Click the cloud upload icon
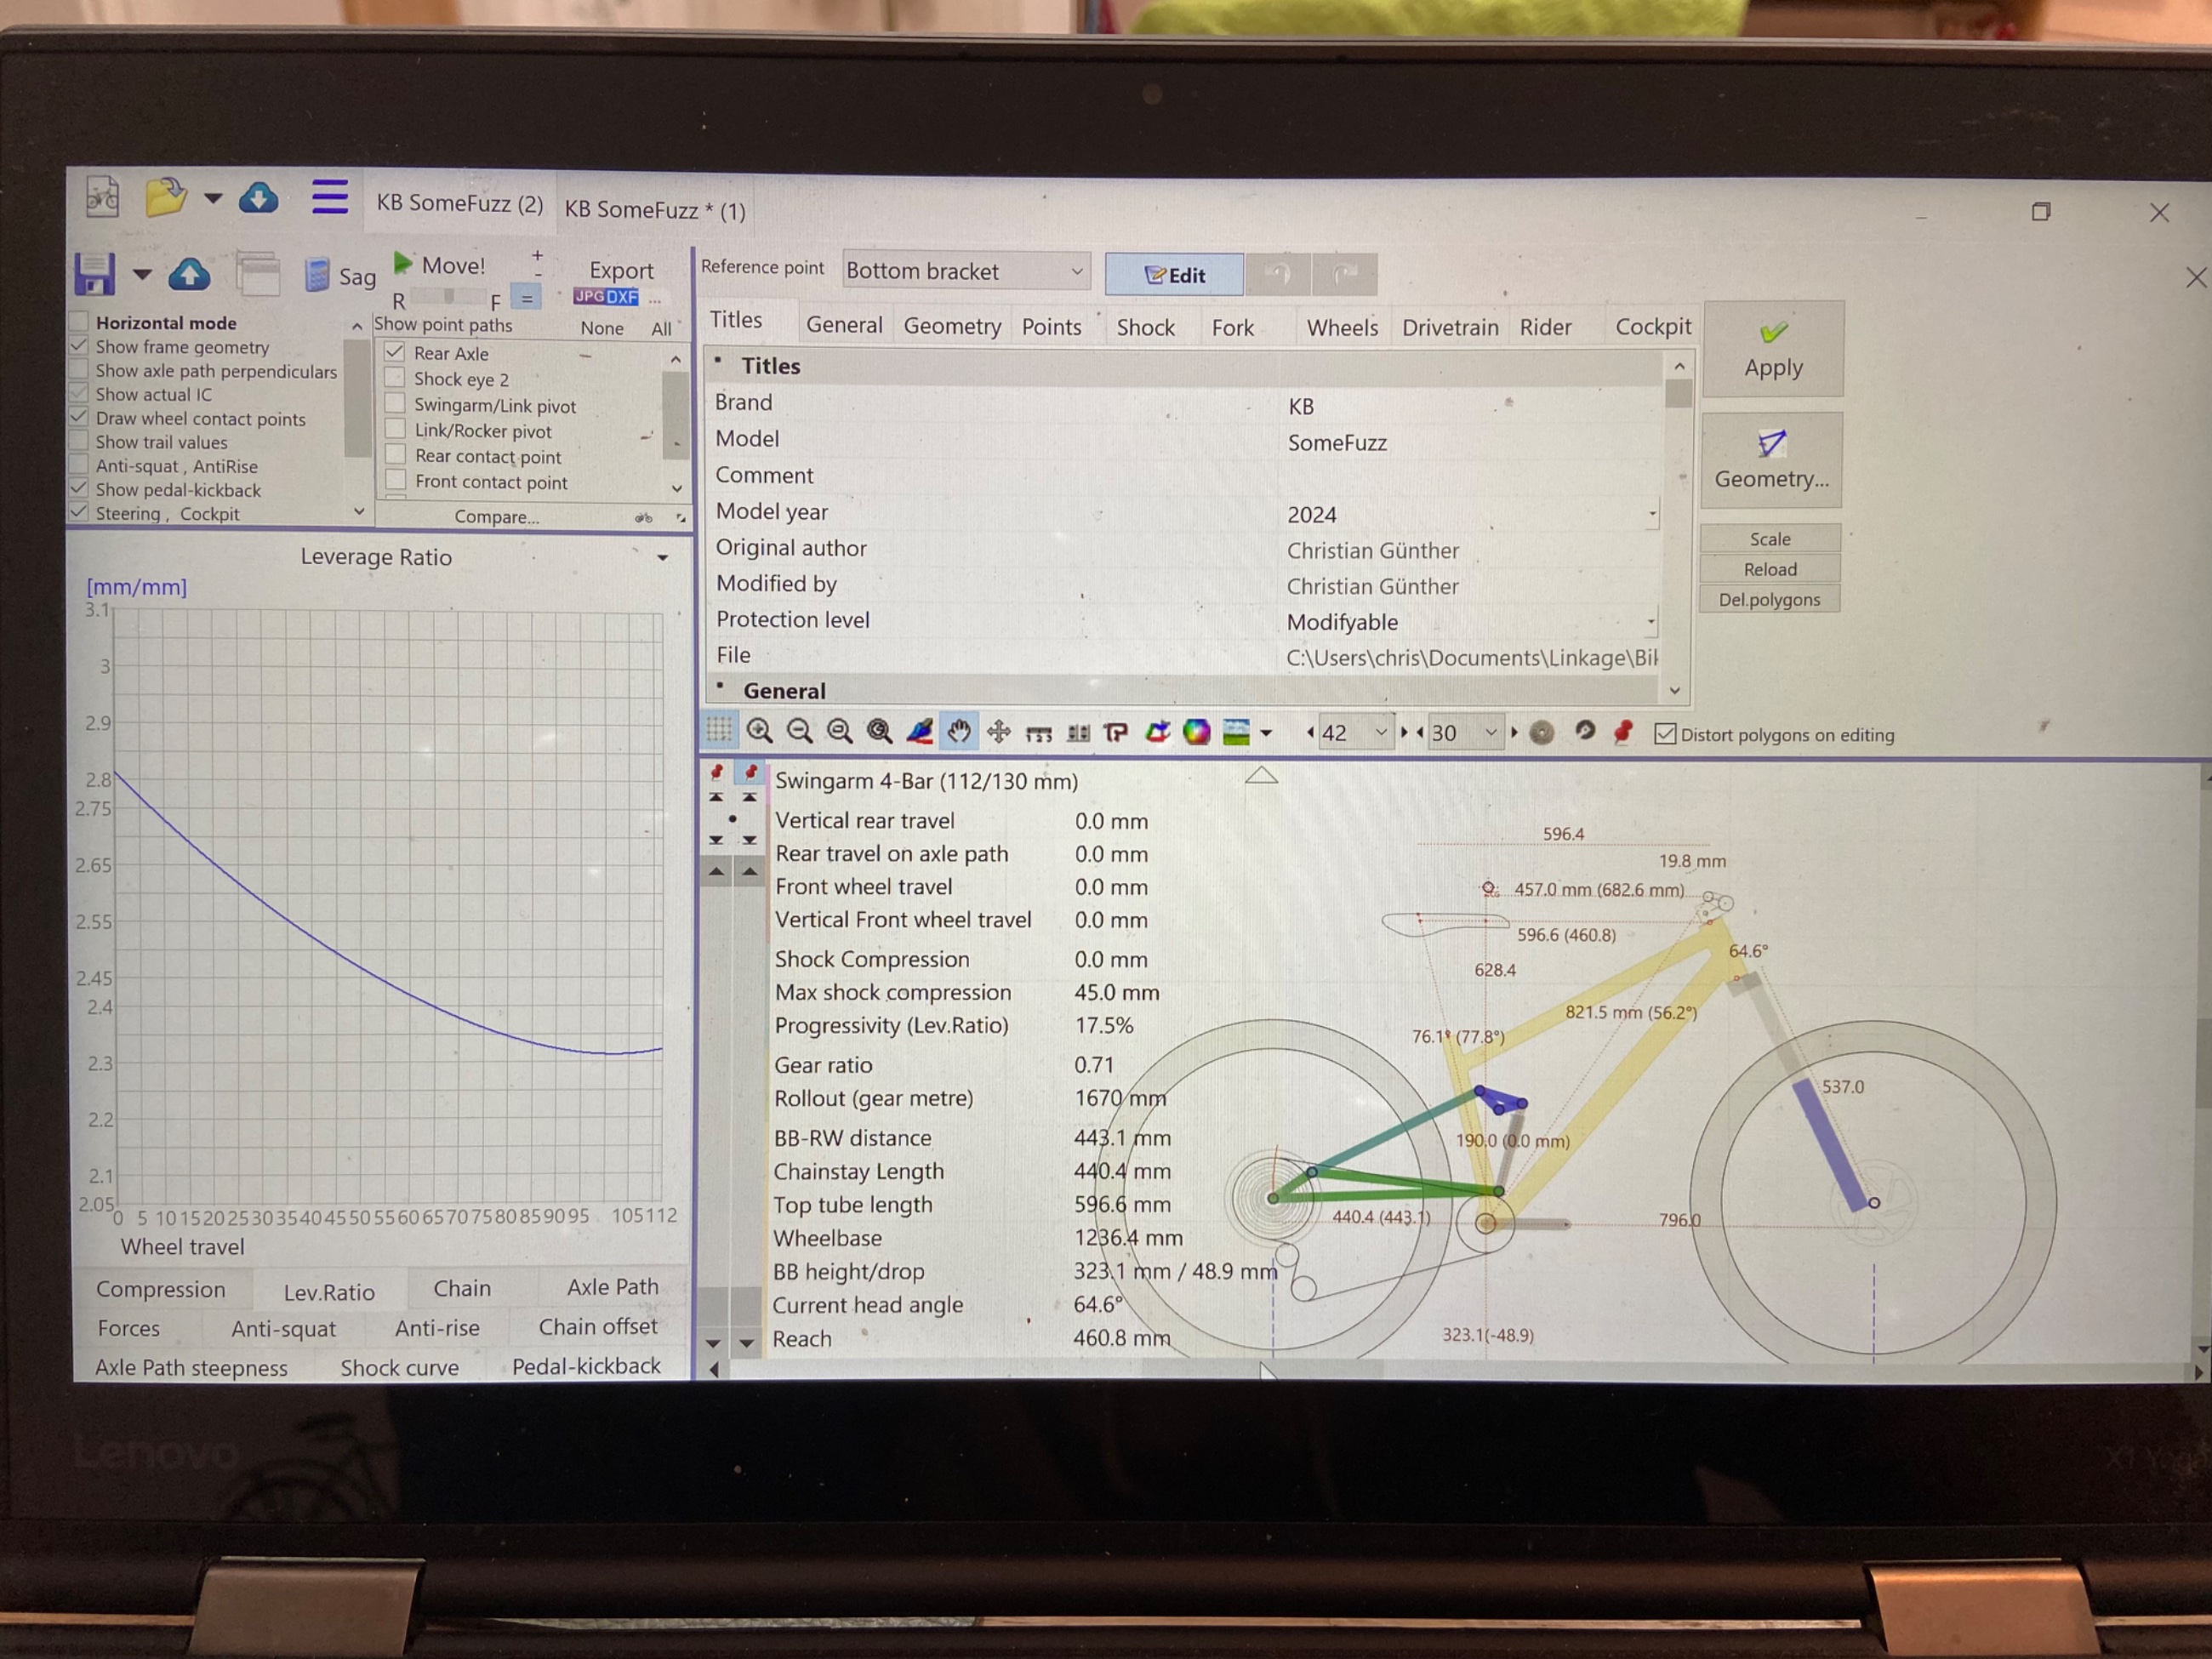 point(189,274)
